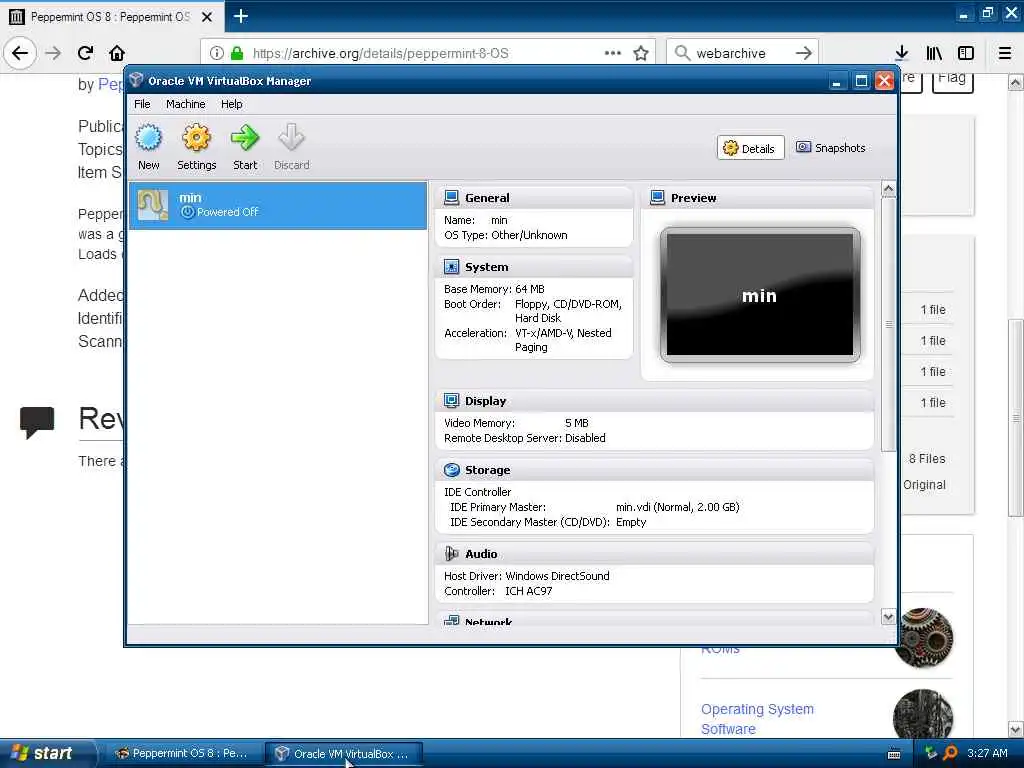Click the min VM preview thumbnail
The image size is (1024, 768).
pos(760,295)
